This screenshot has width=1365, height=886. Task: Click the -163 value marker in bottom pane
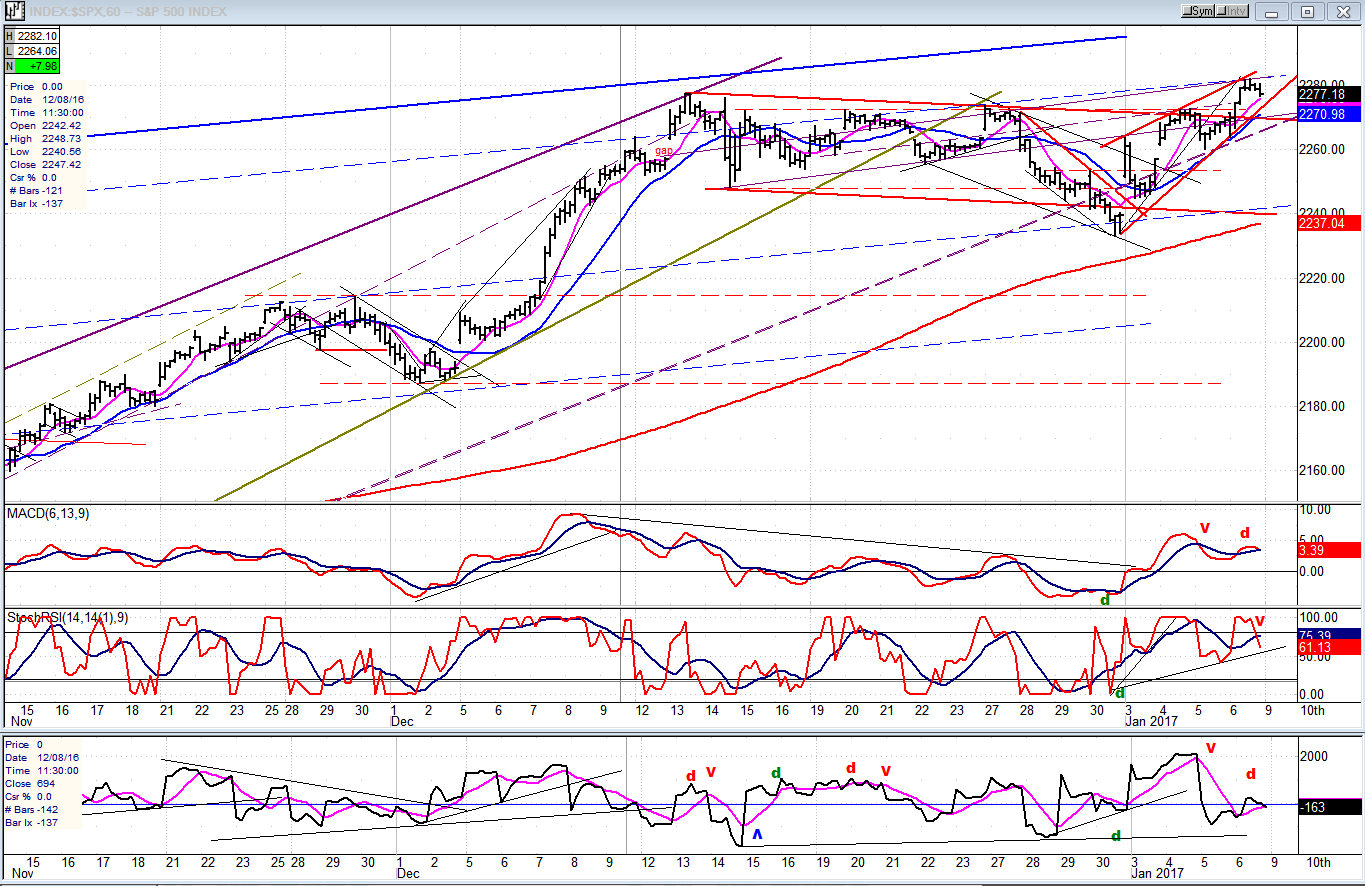[x=1327, y=806]
